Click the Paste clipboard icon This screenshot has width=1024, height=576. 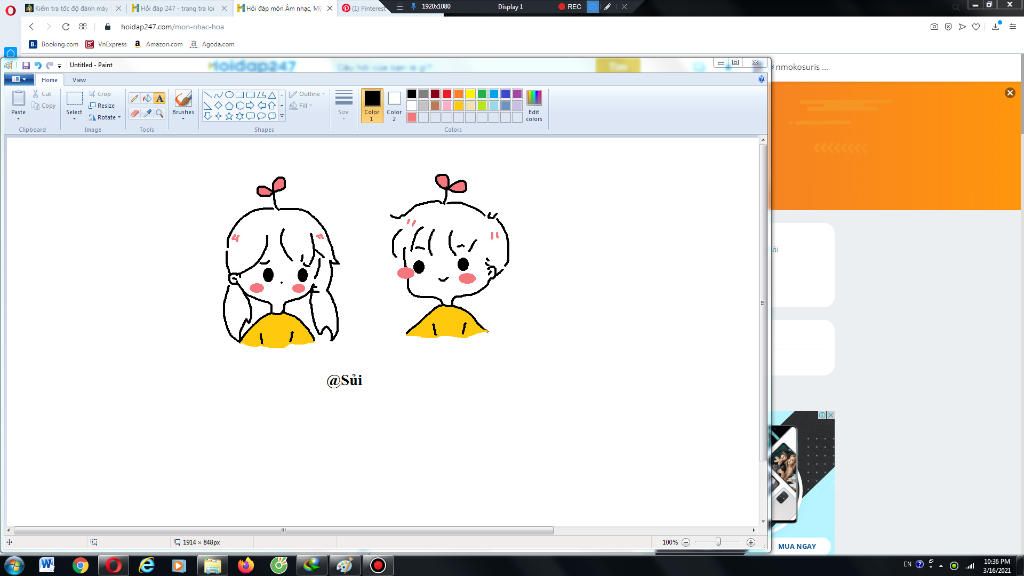click(18, 99)
